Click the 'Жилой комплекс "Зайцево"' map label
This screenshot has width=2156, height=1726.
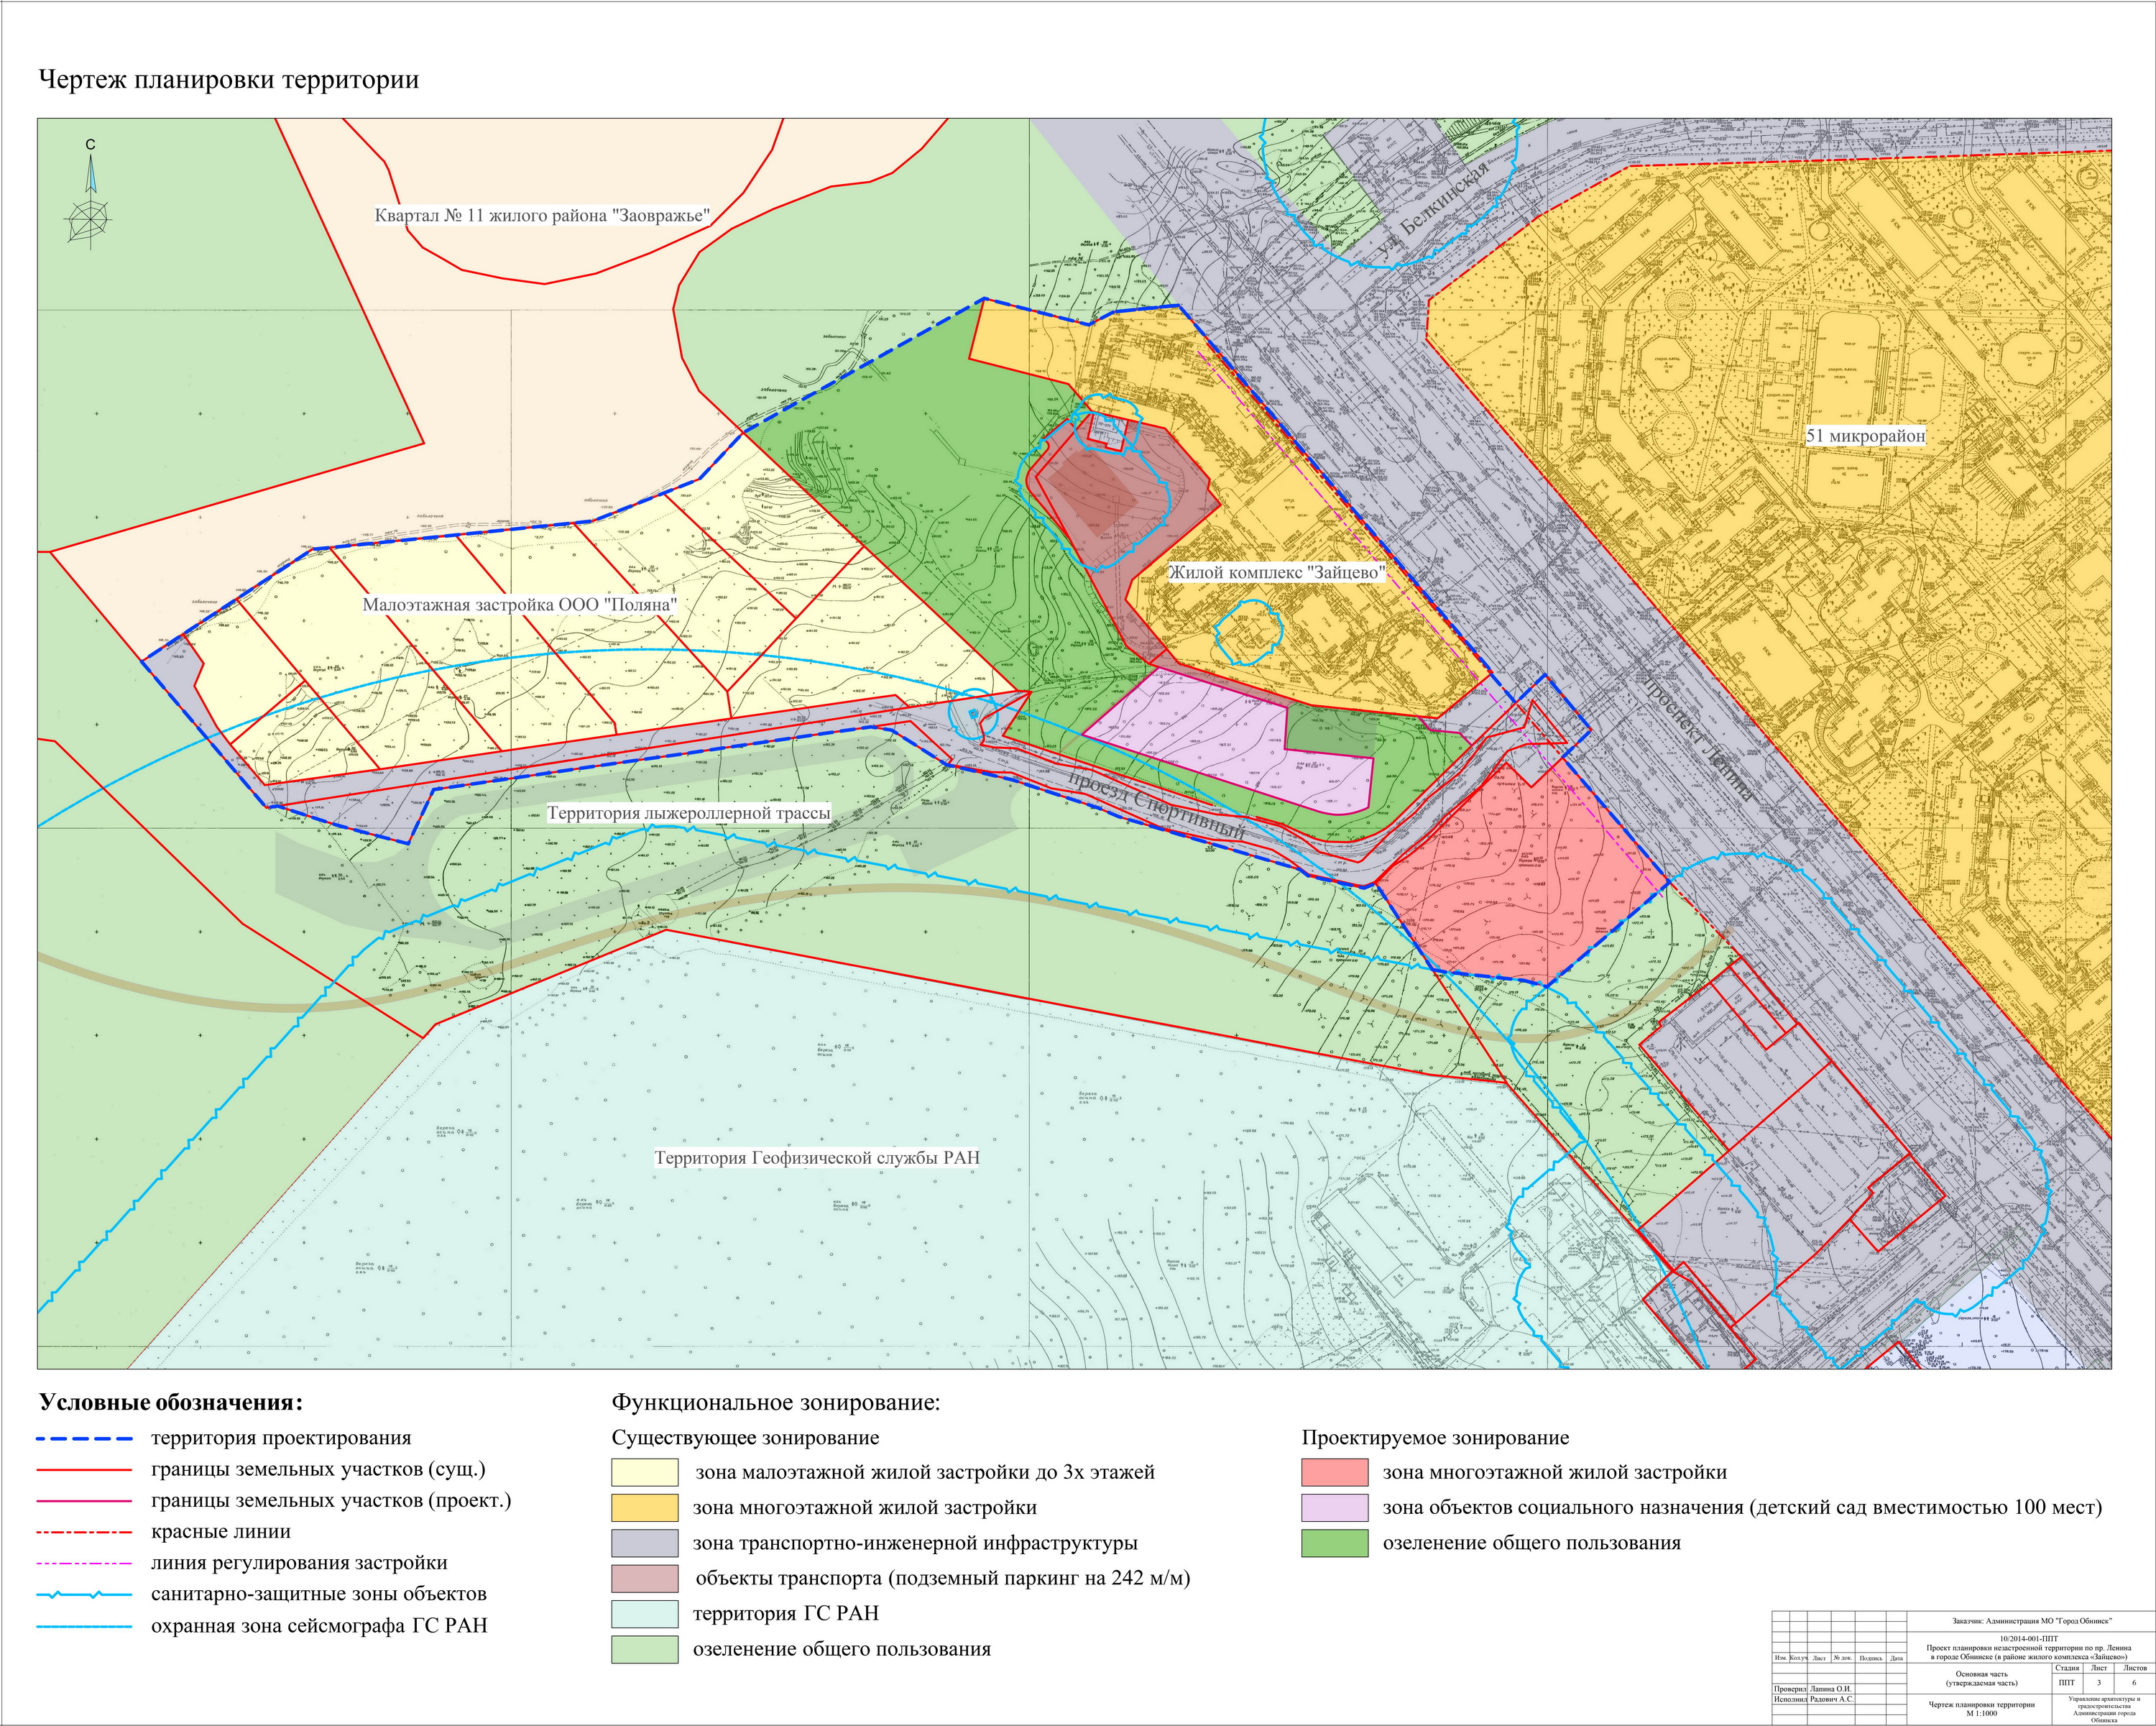(1277, 573)
